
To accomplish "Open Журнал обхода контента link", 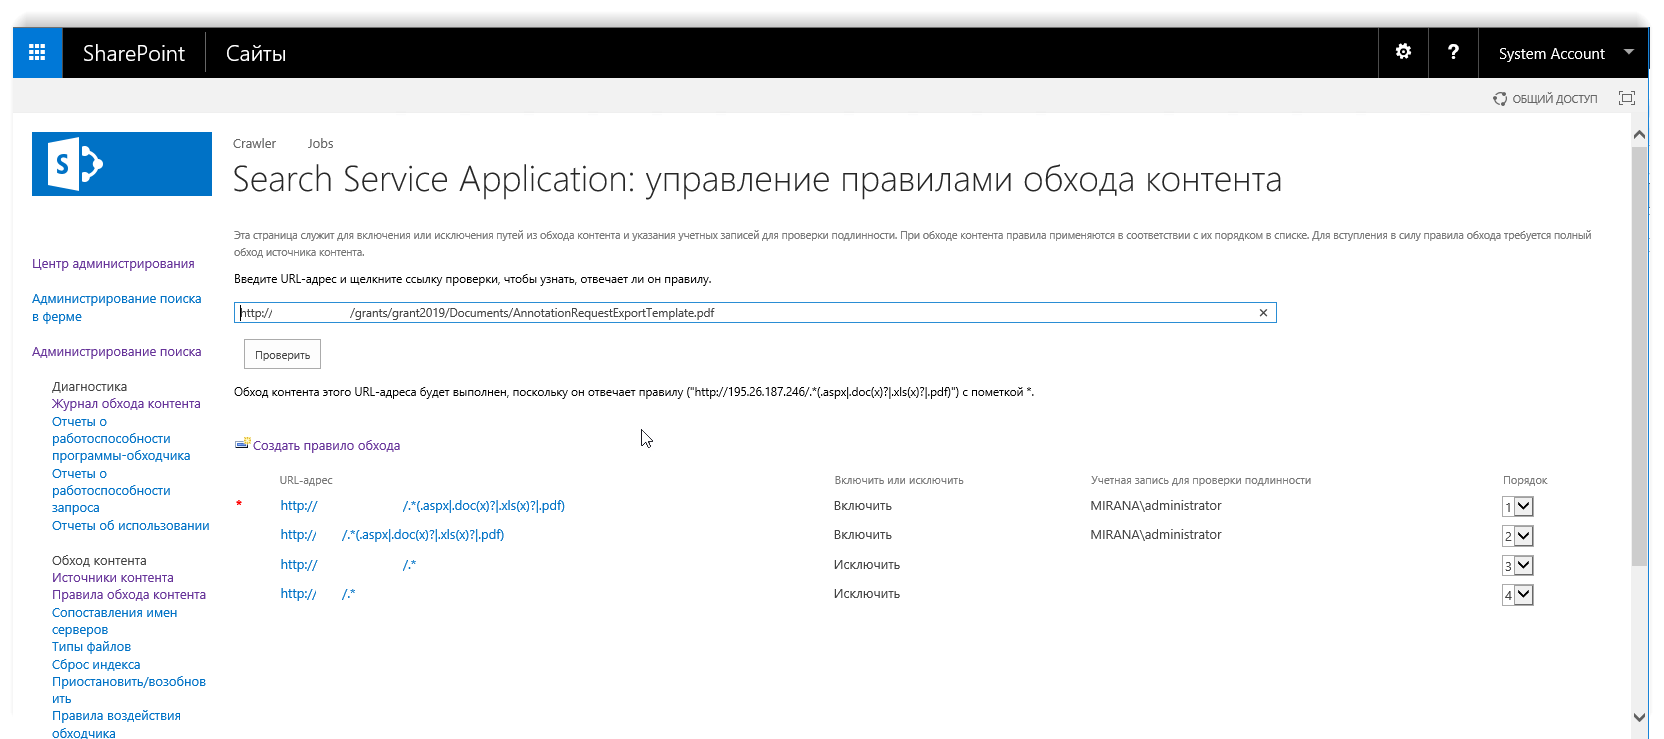I will pos(126,404).
